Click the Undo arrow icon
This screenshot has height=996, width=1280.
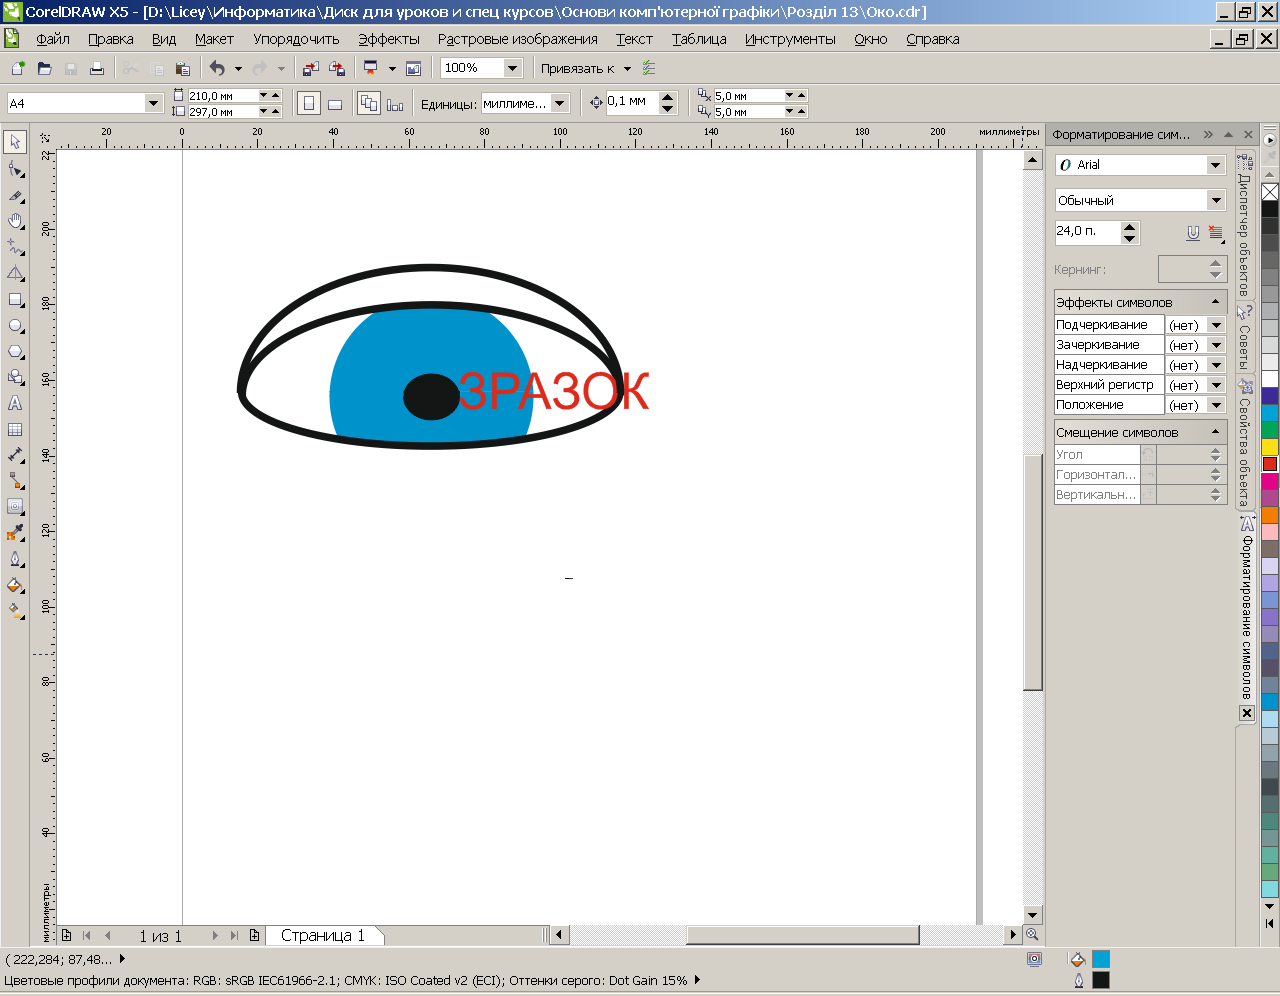coord(217,68)
